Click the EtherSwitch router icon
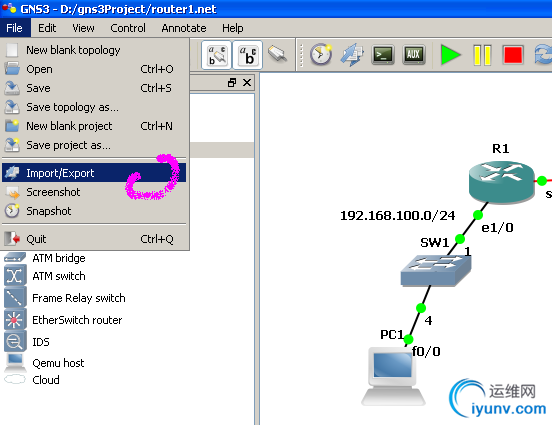 (x=15, y=319)
